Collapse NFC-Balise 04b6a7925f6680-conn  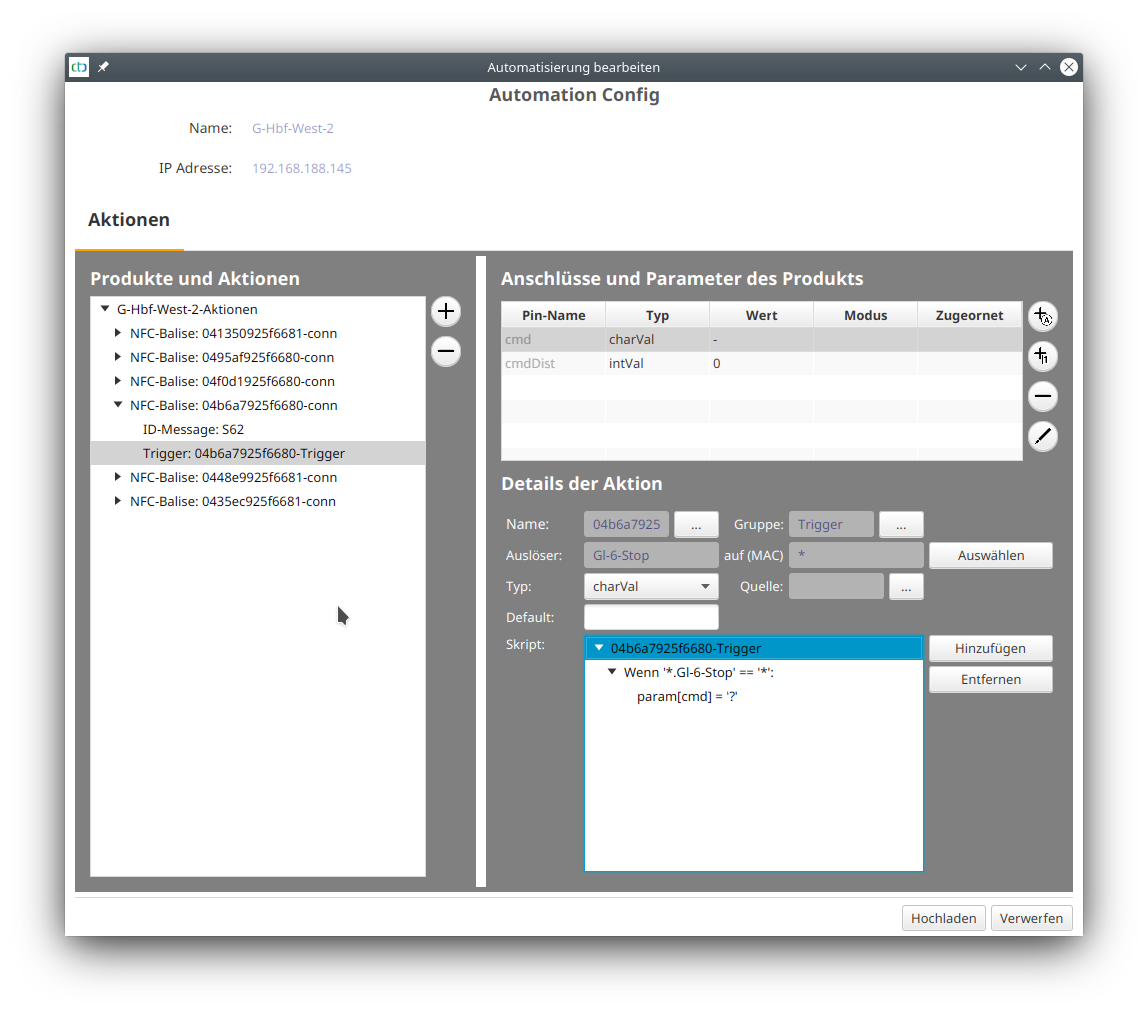coord(118,405)
